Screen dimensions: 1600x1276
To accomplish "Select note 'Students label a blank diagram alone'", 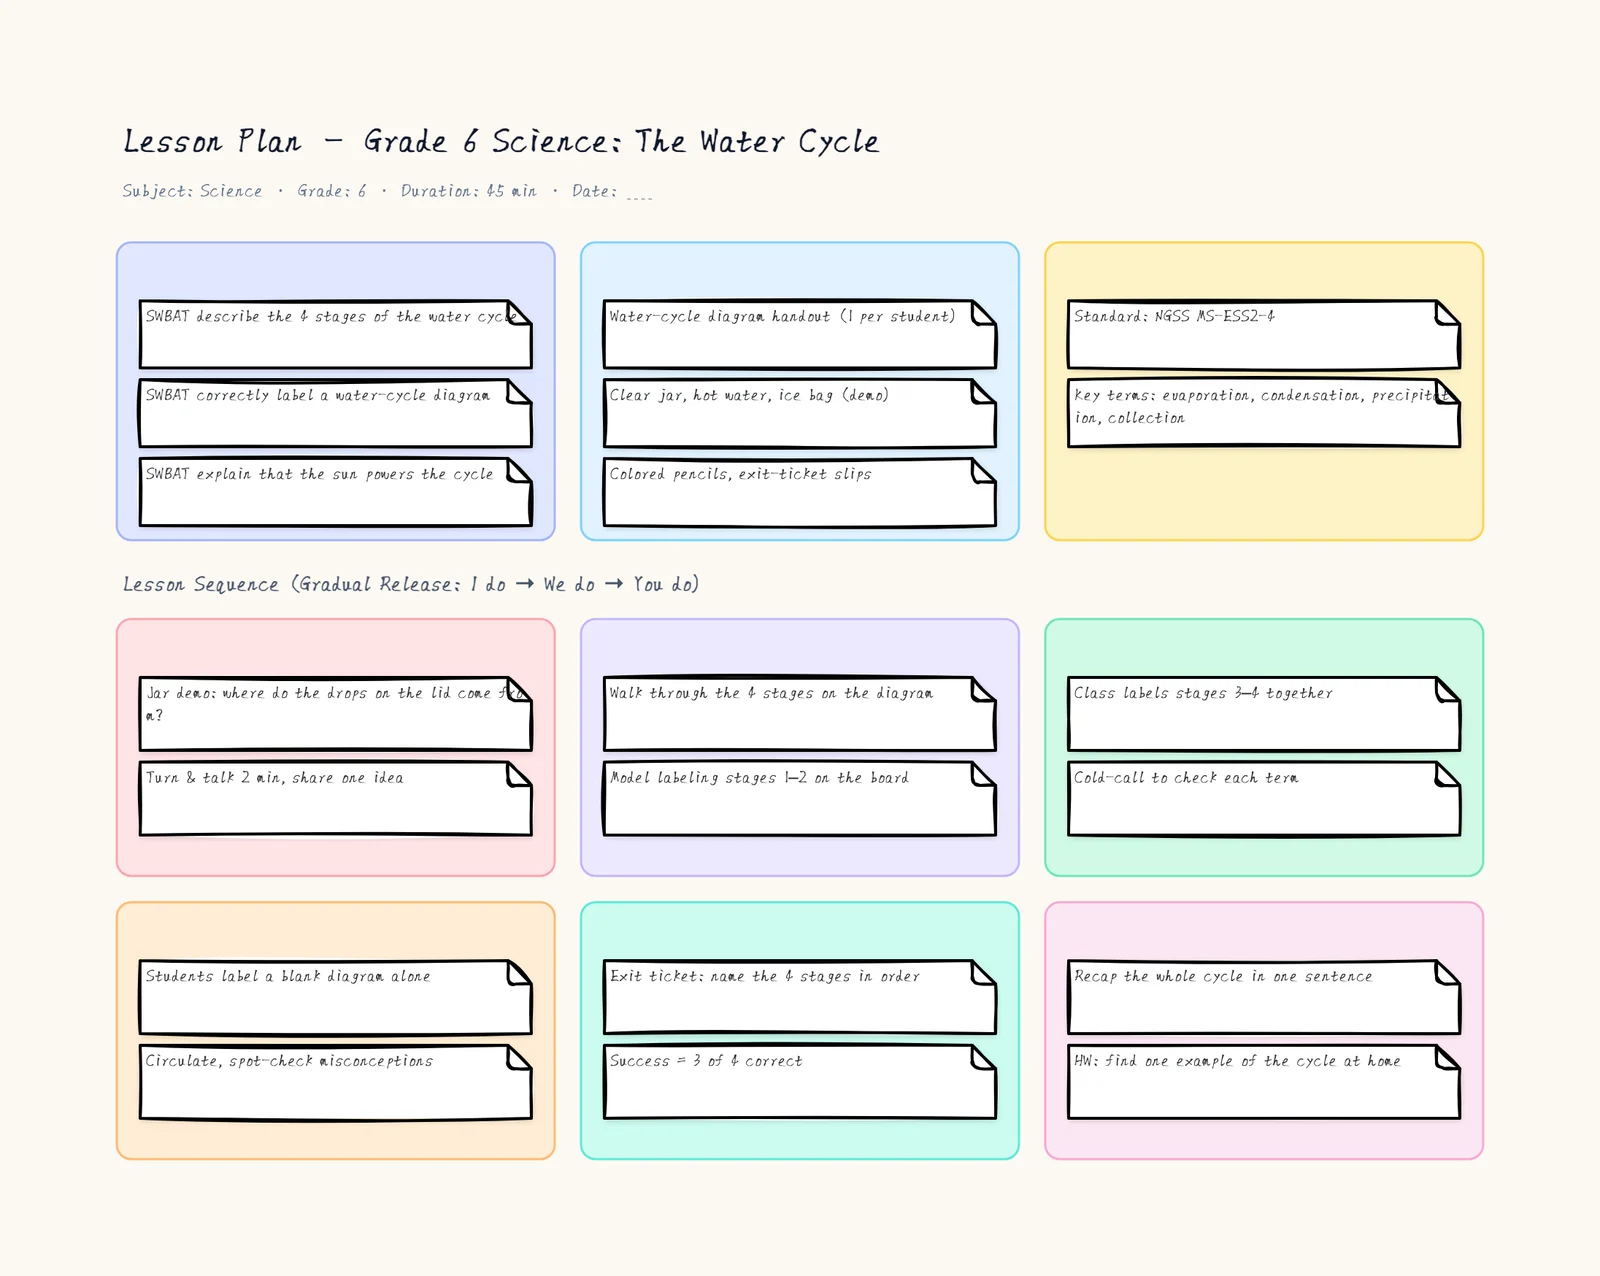I will pos(335,997).
